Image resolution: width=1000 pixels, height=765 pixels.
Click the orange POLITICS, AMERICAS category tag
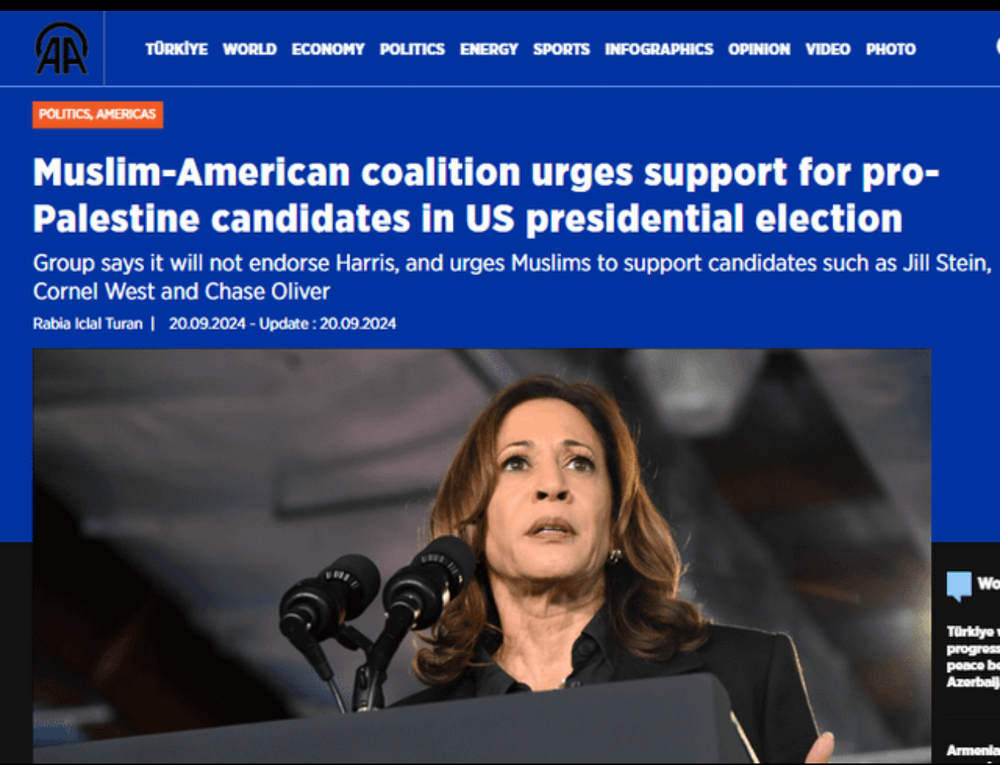pyautogui.click(x=98, y=115)
